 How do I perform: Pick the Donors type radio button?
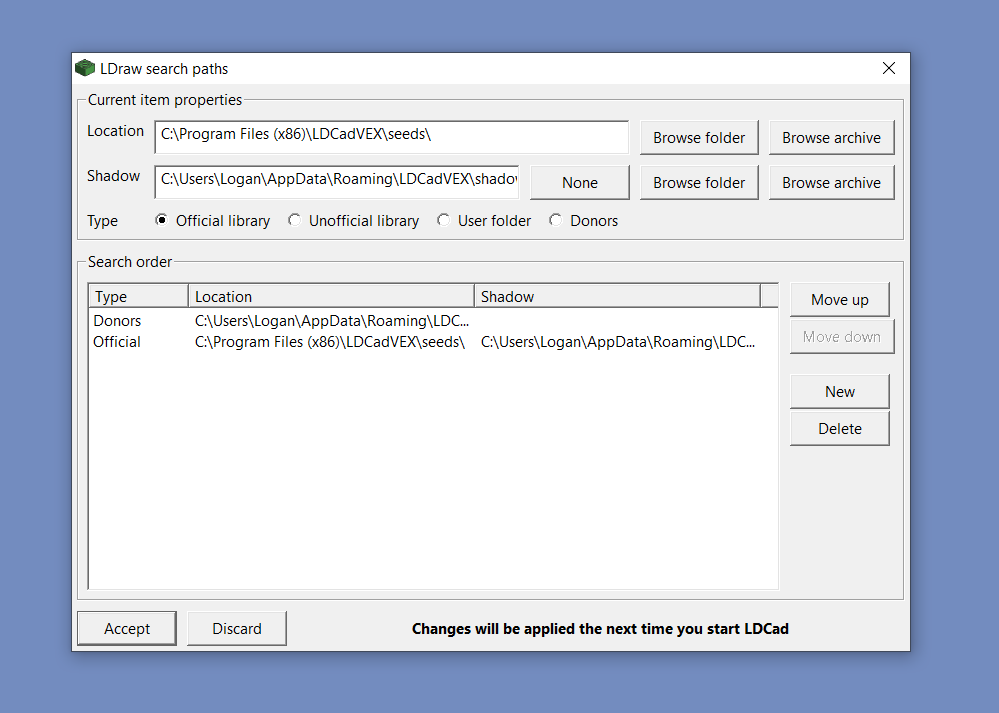click(556, 221)
